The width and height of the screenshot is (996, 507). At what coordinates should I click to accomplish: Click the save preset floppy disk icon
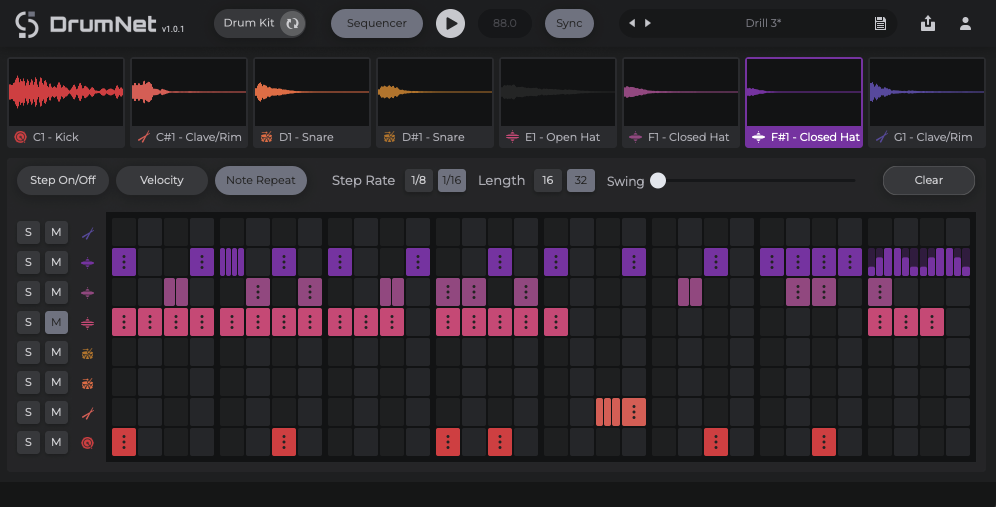[880, 24]
